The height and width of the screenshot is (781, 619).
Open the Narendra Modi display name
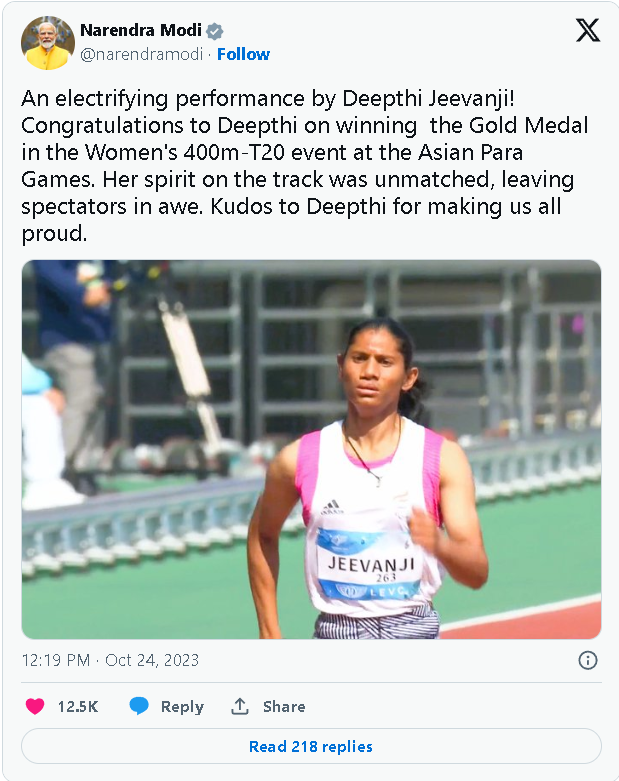pyautogui.click(x=140, y=31)
